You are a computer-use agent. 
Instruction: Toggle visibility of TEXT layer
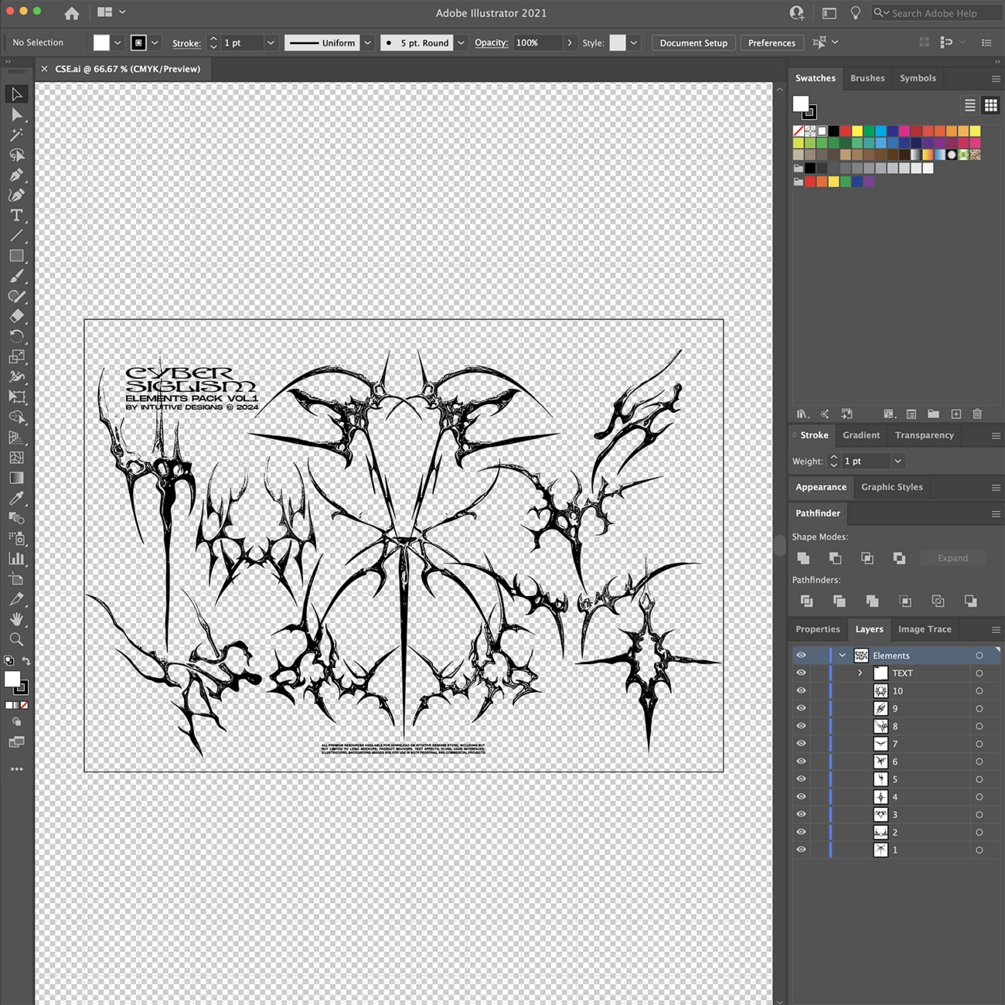(x=801, y=673)
